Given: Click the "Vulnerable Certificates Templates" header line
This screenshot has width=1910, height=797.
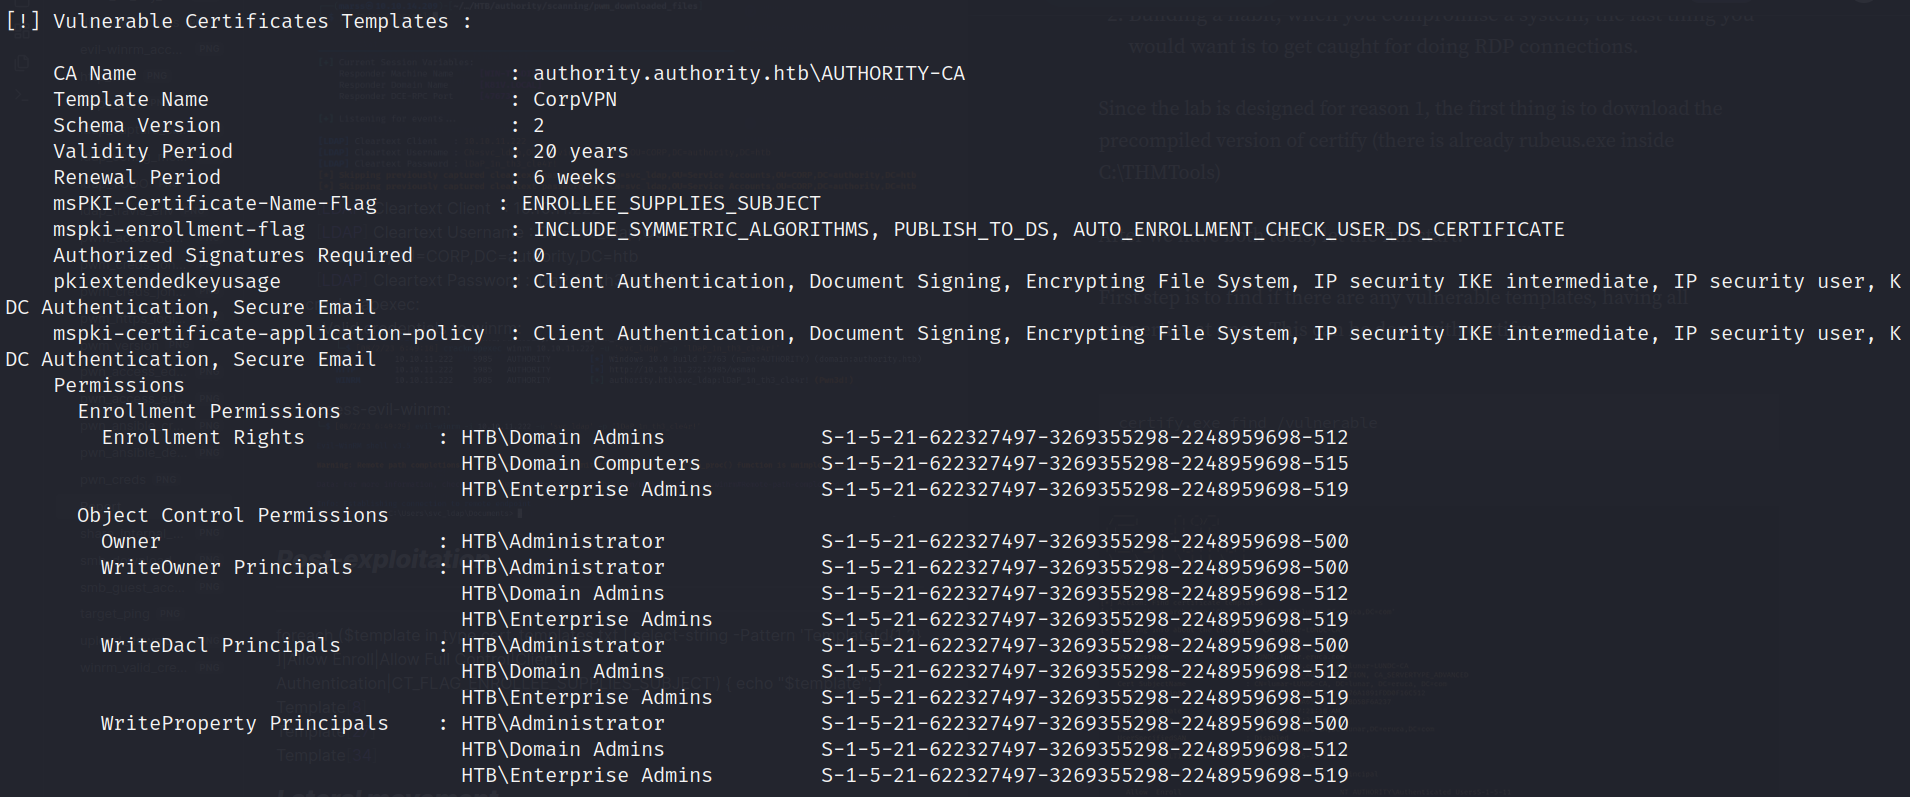Looking at the screenshot, I should point(238,21).
